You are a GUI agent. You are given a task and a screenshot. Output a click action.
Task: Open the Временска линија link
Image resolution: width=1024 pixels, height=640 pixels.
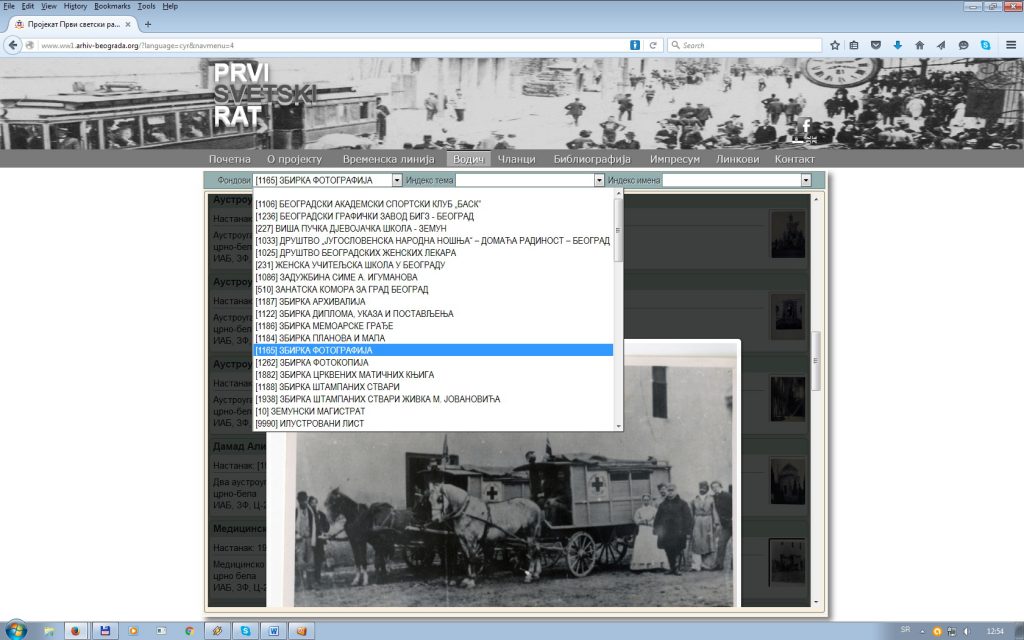pyautogui.click(x=388, y=159)
